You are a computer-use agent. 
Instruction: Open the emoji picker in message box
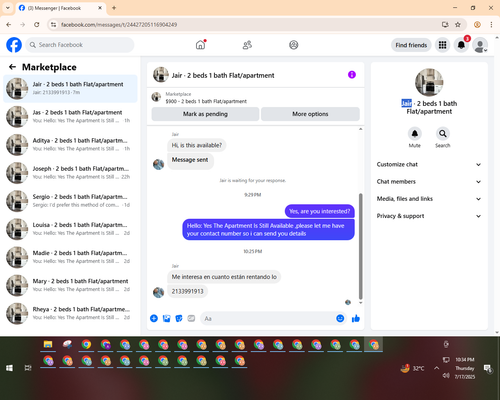[x=340, y=318]
